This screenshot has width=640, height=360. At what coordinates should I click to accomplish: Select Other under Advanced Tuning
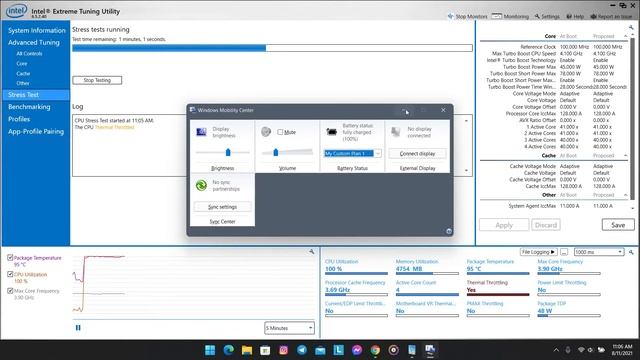coord(23,83)
